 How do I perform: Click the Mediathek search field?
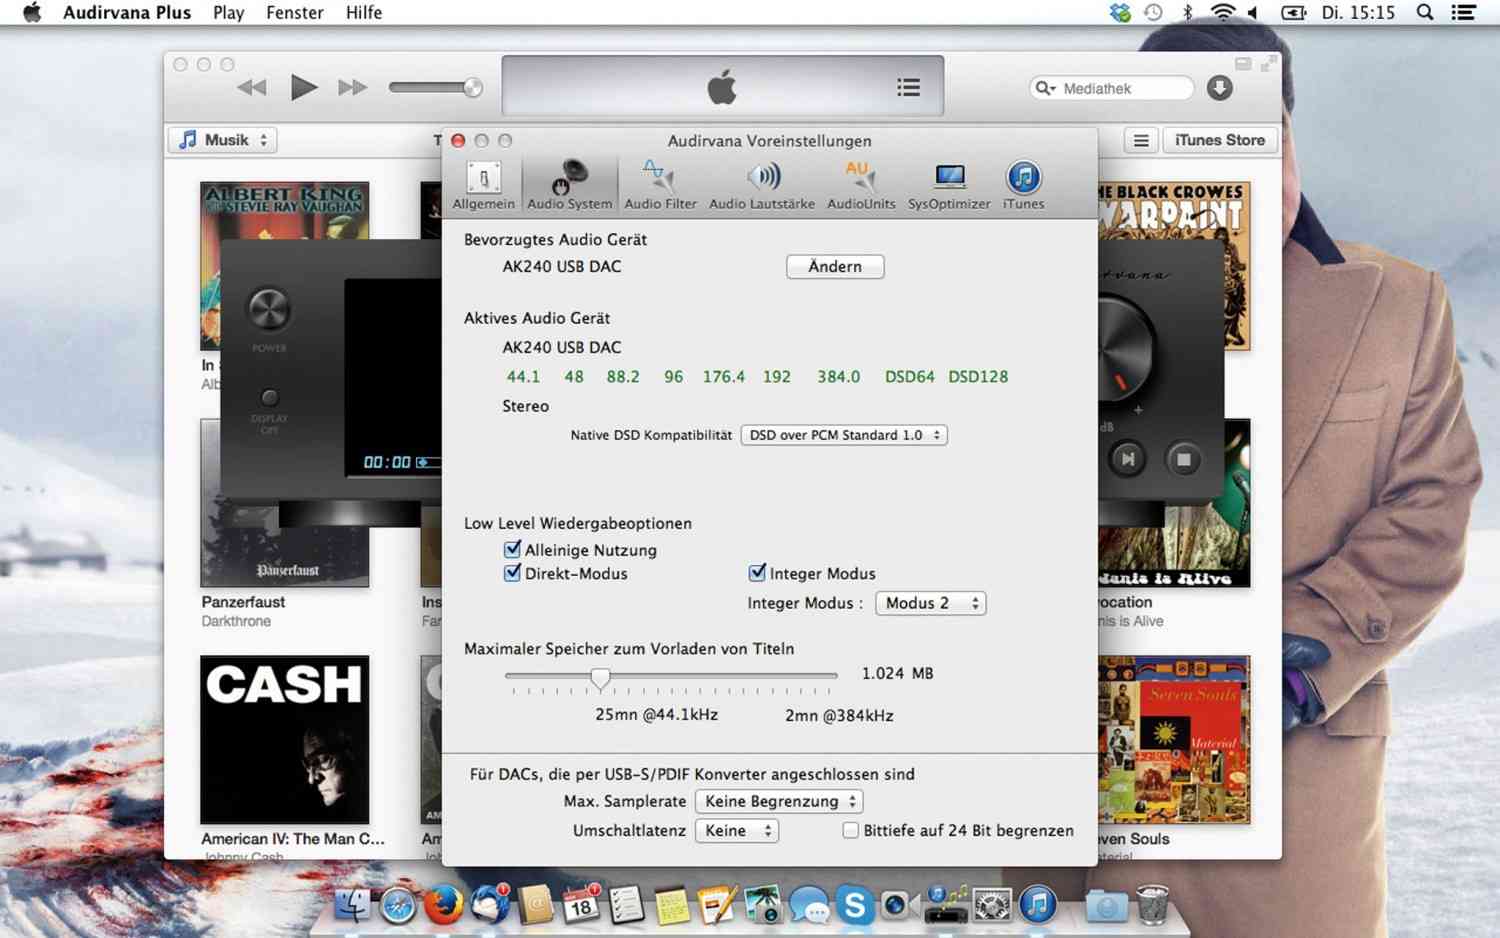pos(1111,88)
